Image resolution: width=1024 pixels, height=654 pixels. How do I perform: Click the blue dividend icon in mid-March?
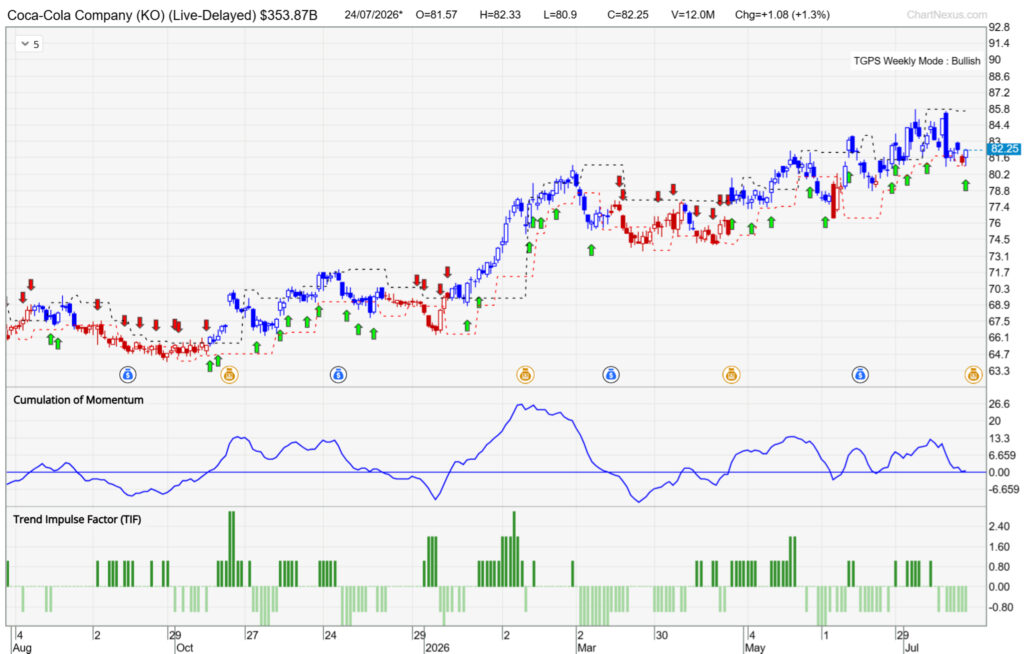(611, 374)
